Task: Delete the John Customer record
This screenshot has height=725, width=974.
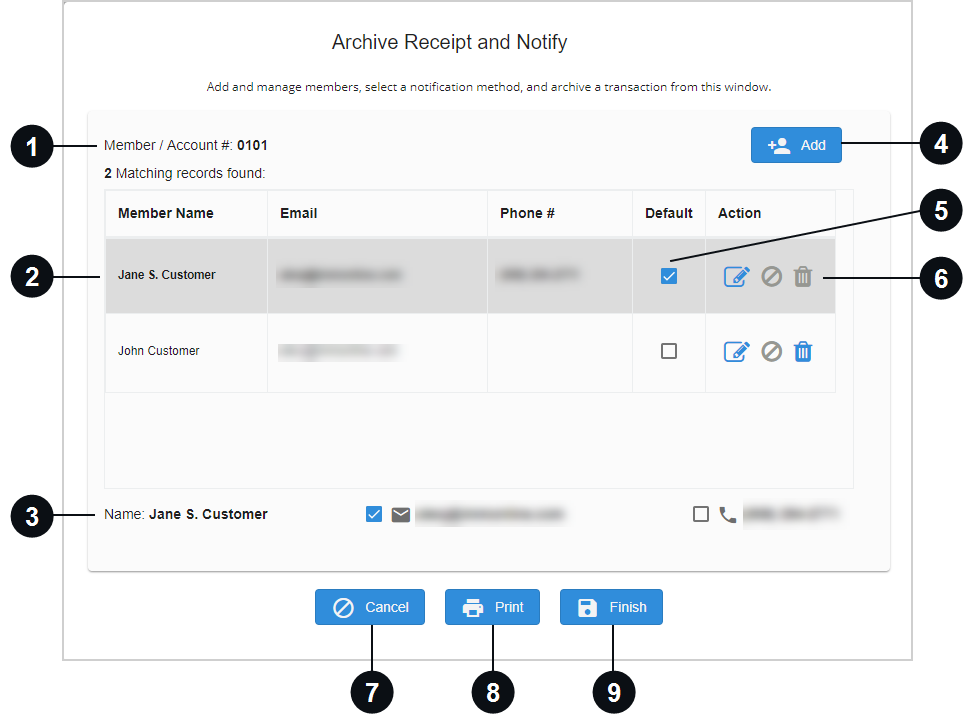Action: [x=803, y=352]
